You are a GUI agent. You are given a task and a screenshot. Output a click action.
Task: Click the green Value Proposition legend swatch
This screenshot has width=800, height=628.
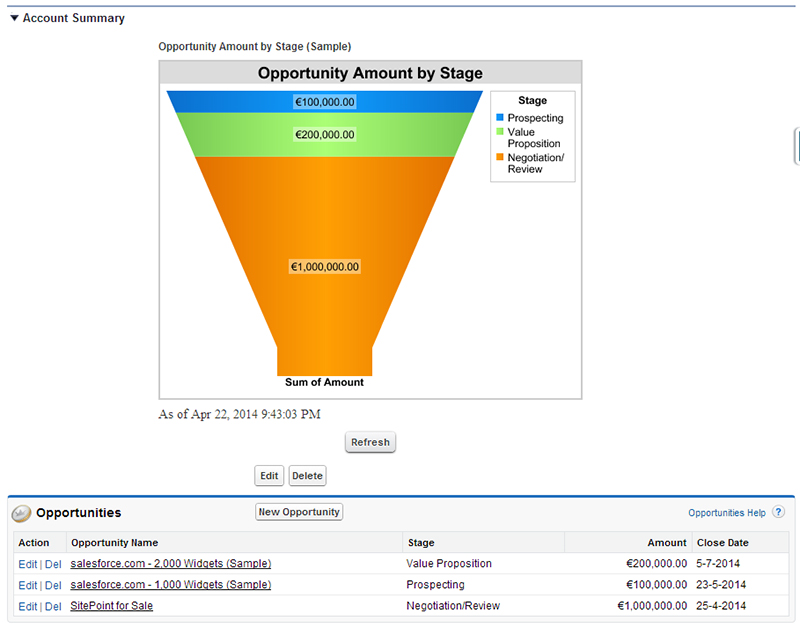click(x=500, y=132)
